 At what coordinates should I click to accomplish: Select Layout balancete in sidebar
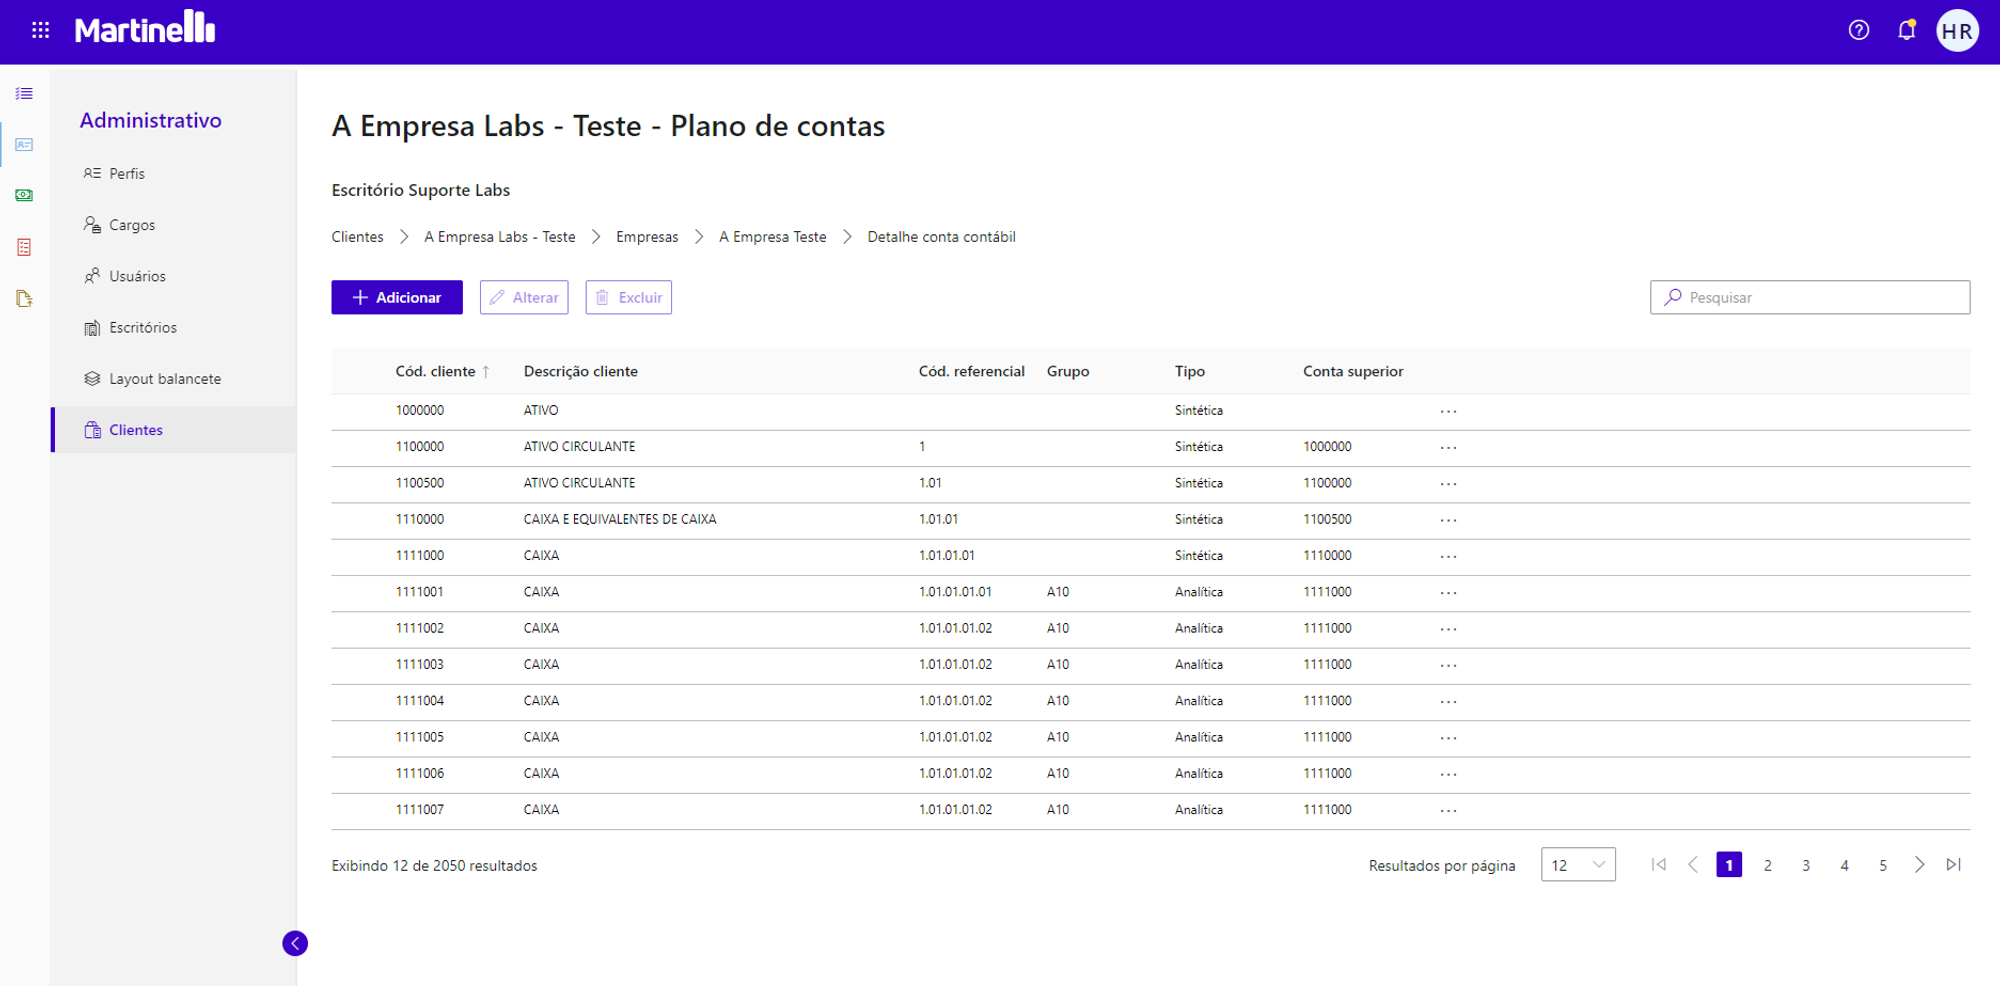(165, 379)
